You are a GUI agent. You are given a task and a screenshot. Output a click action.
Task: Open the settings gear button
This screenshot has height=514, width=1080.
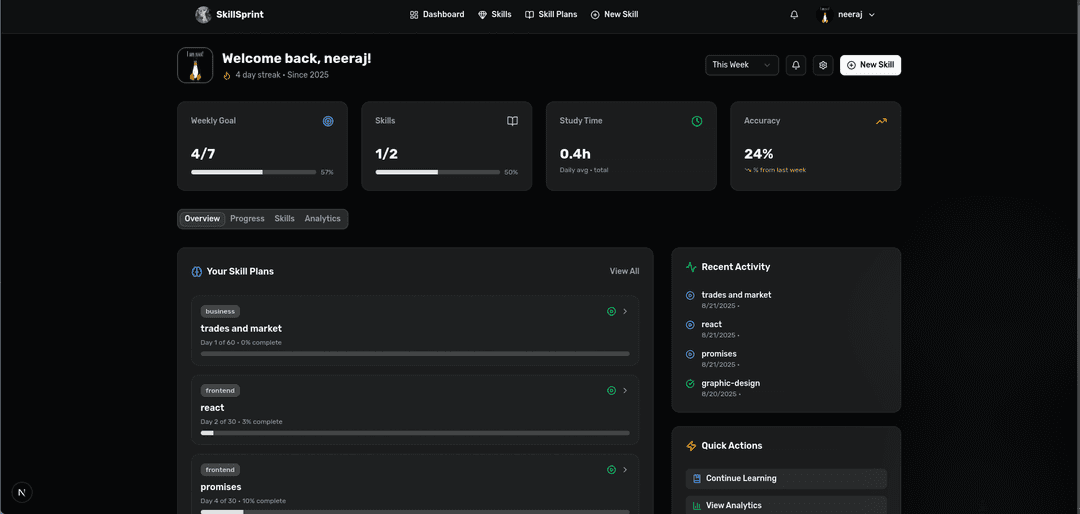823,65
